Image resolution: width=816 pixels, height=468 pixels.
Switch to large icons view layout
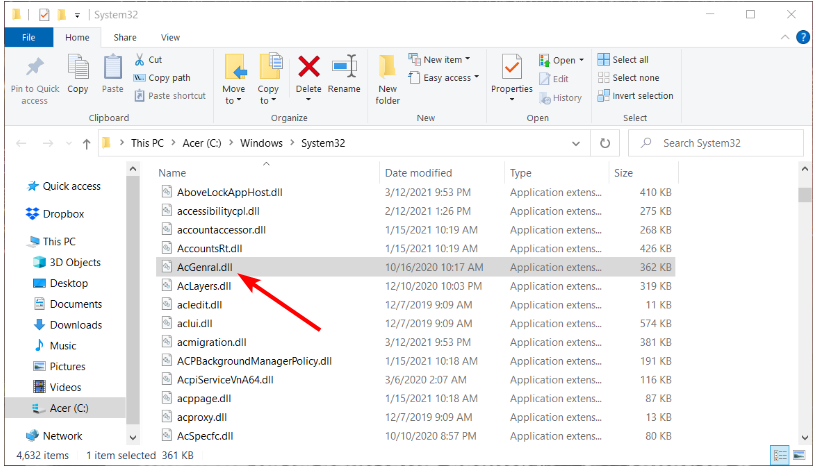799,456
